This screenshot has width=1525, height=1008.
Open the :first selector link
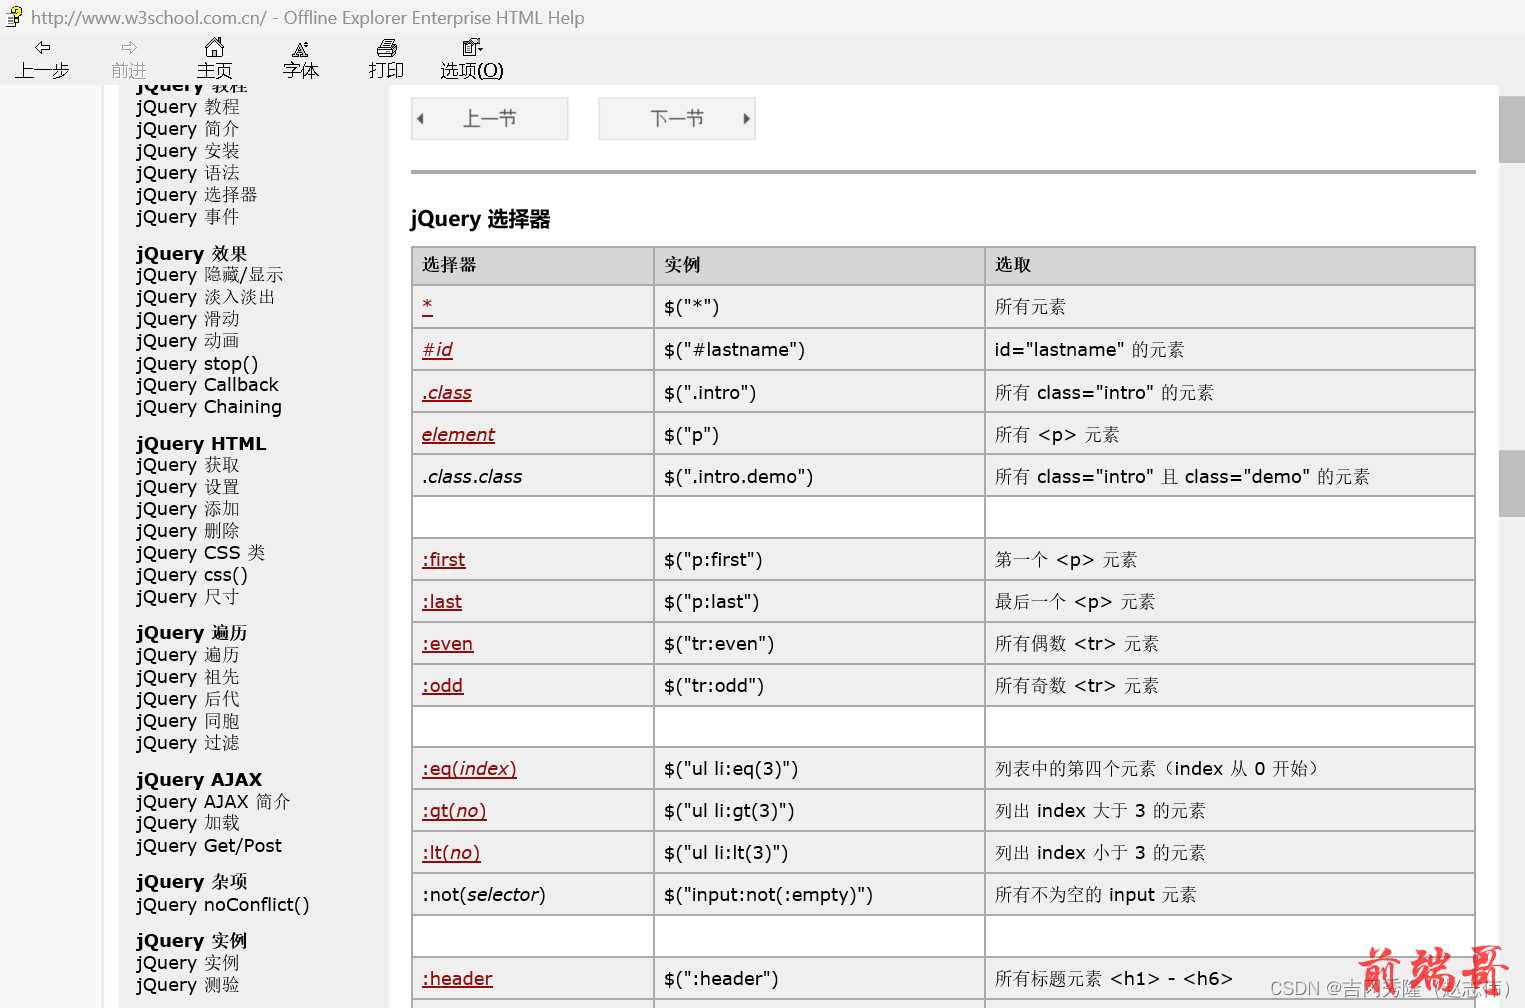(x=443, y=560)
